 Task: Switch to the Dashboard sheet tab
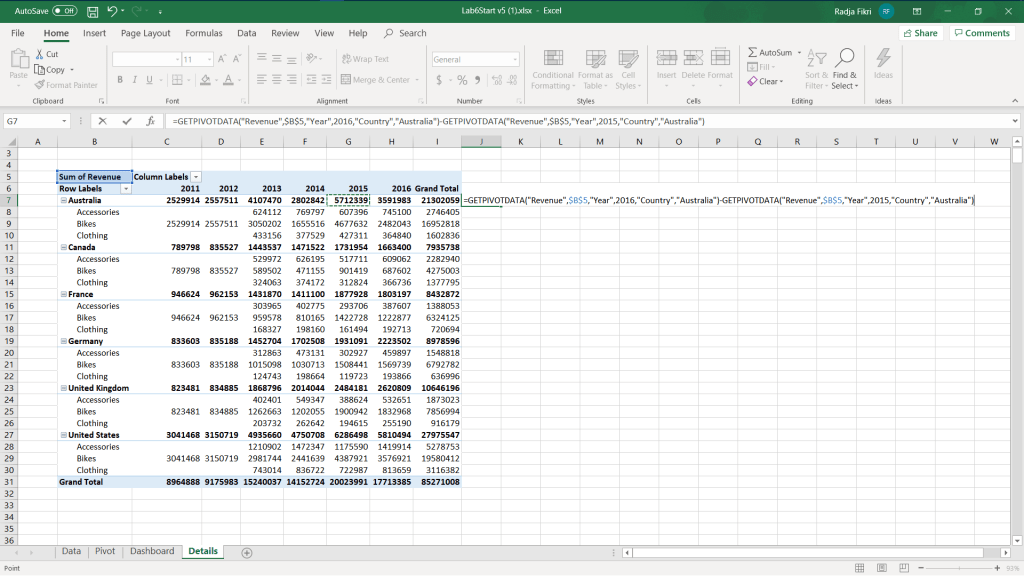pos(152,551)
